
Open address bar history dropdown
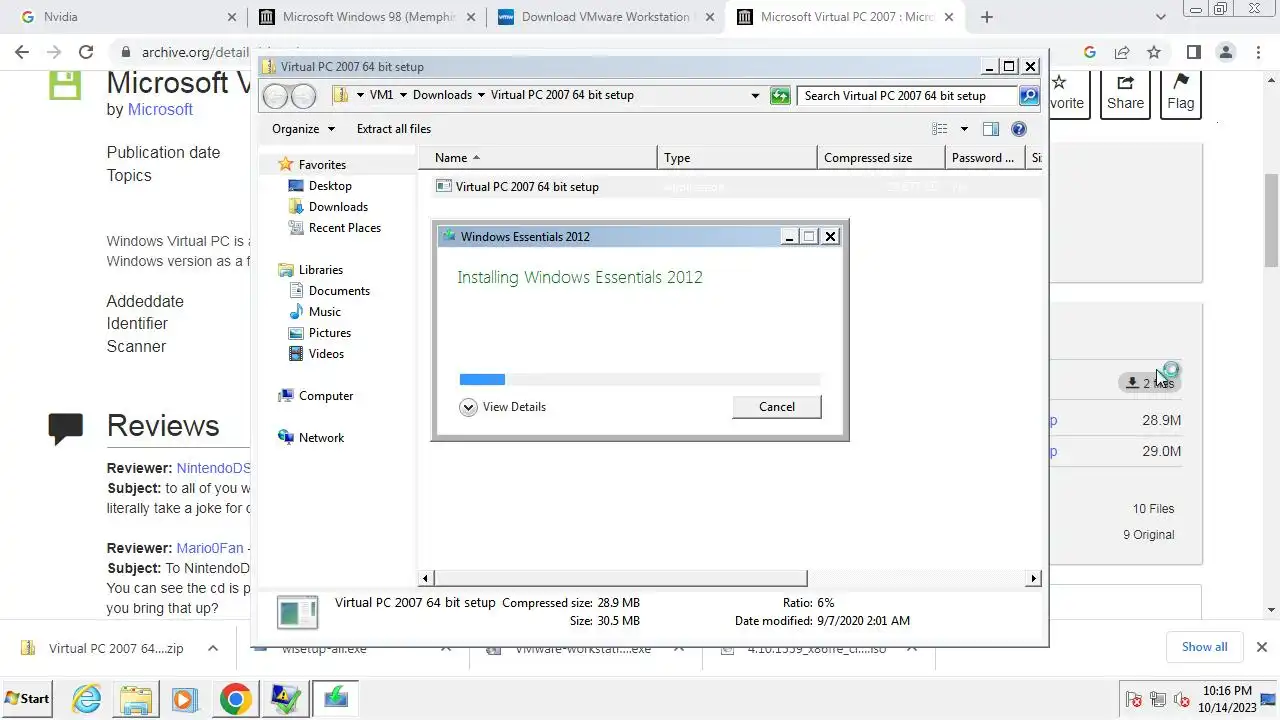click(x=755, y=96)
